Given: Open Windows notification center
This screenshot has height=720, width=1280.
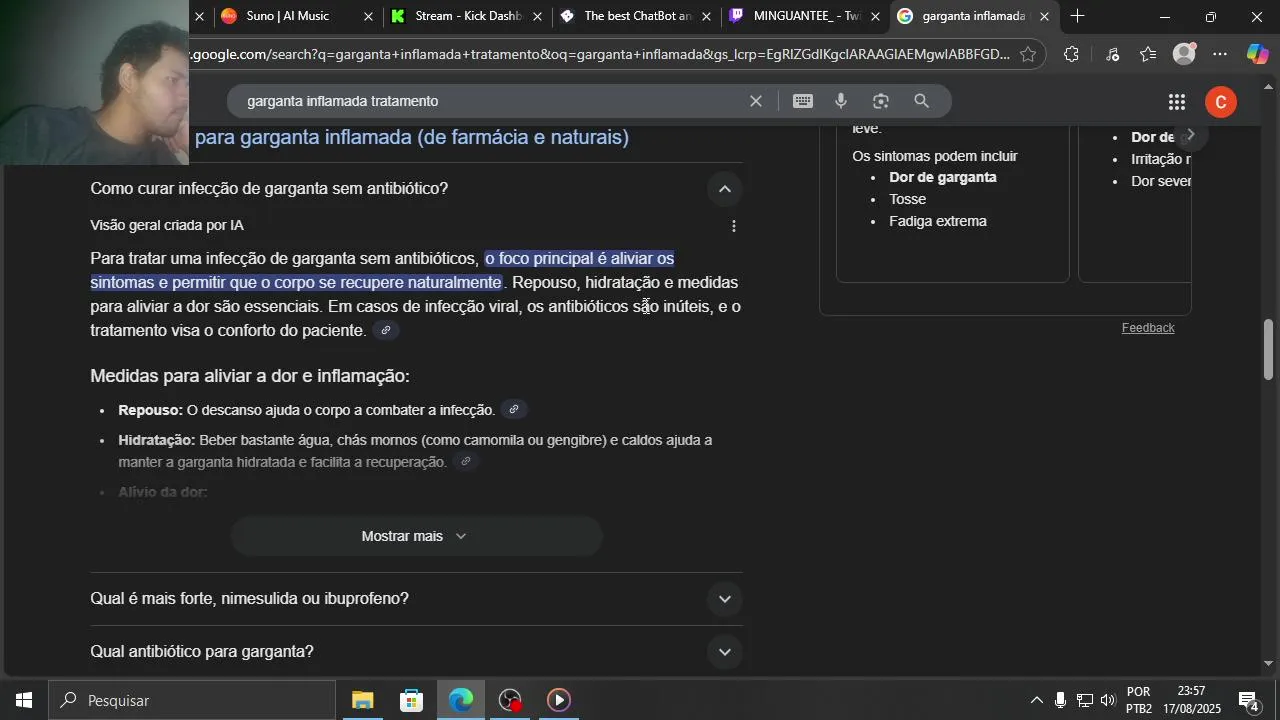Looking at the screenshot, I should coord(1249,700).
